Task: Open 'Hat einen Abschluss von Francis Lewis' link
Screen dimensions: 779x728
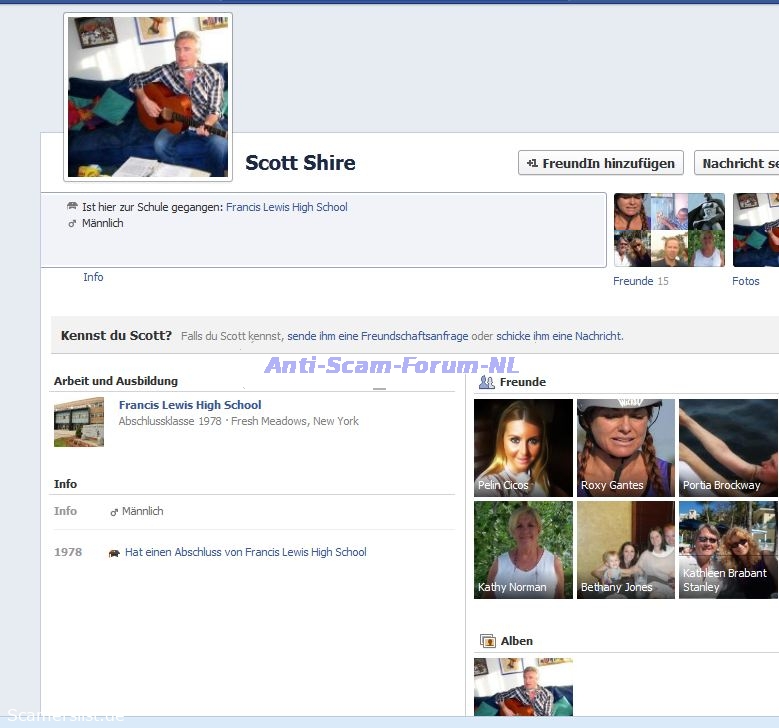Action: click(x=245, y=552)
